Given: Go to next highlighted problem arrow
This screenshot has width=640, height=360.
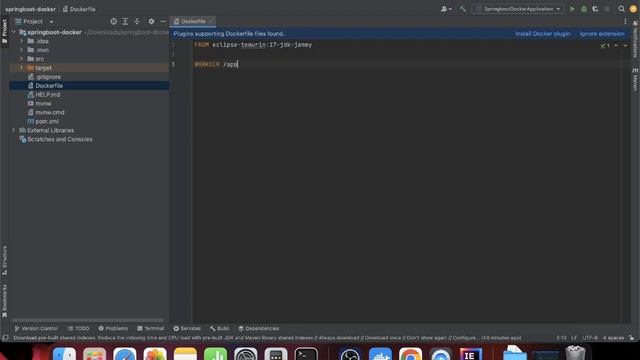Looking at the screenshot, I should tap(625, 46).
